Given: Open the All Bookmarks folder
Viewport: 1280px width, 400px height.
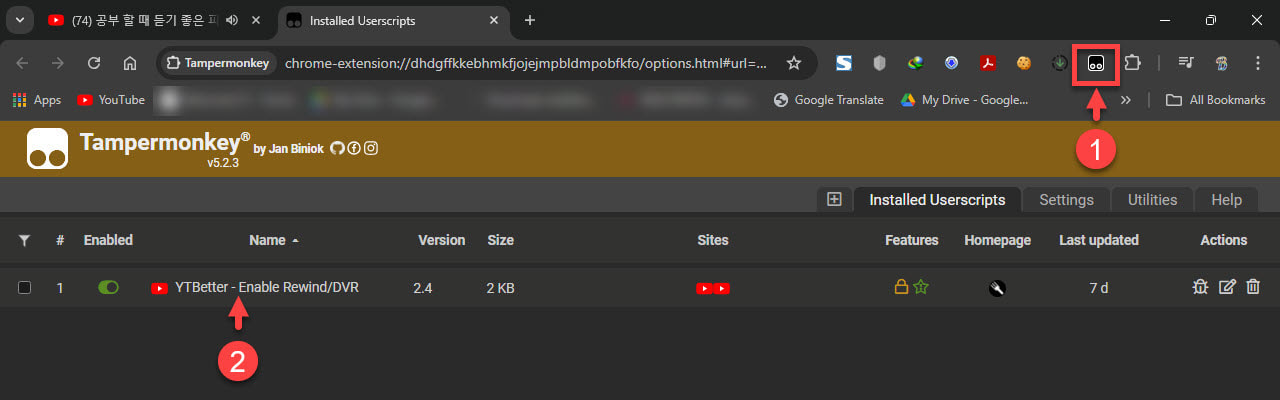Looking at the screenshot, I should click(1215, 99).
